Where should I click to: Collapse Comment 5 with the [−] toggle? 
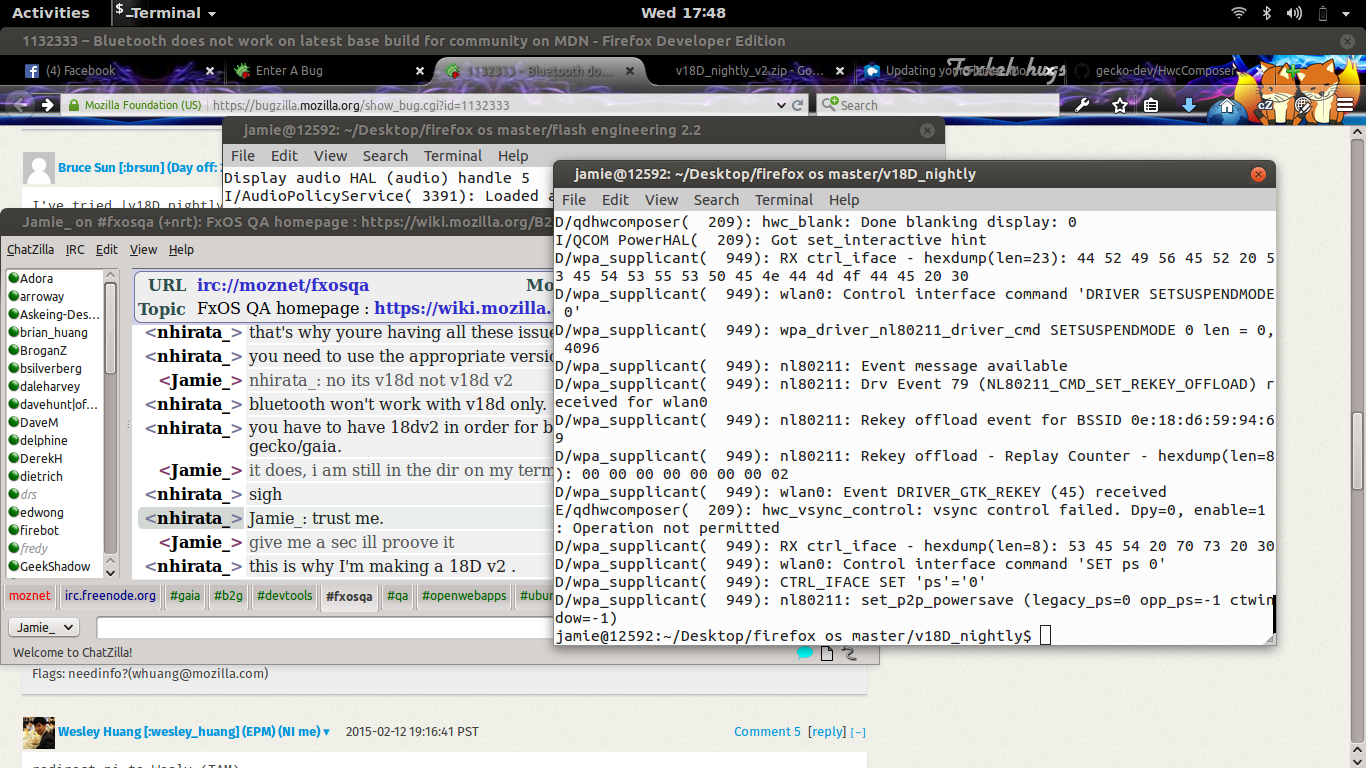click(x=858, y=732)
